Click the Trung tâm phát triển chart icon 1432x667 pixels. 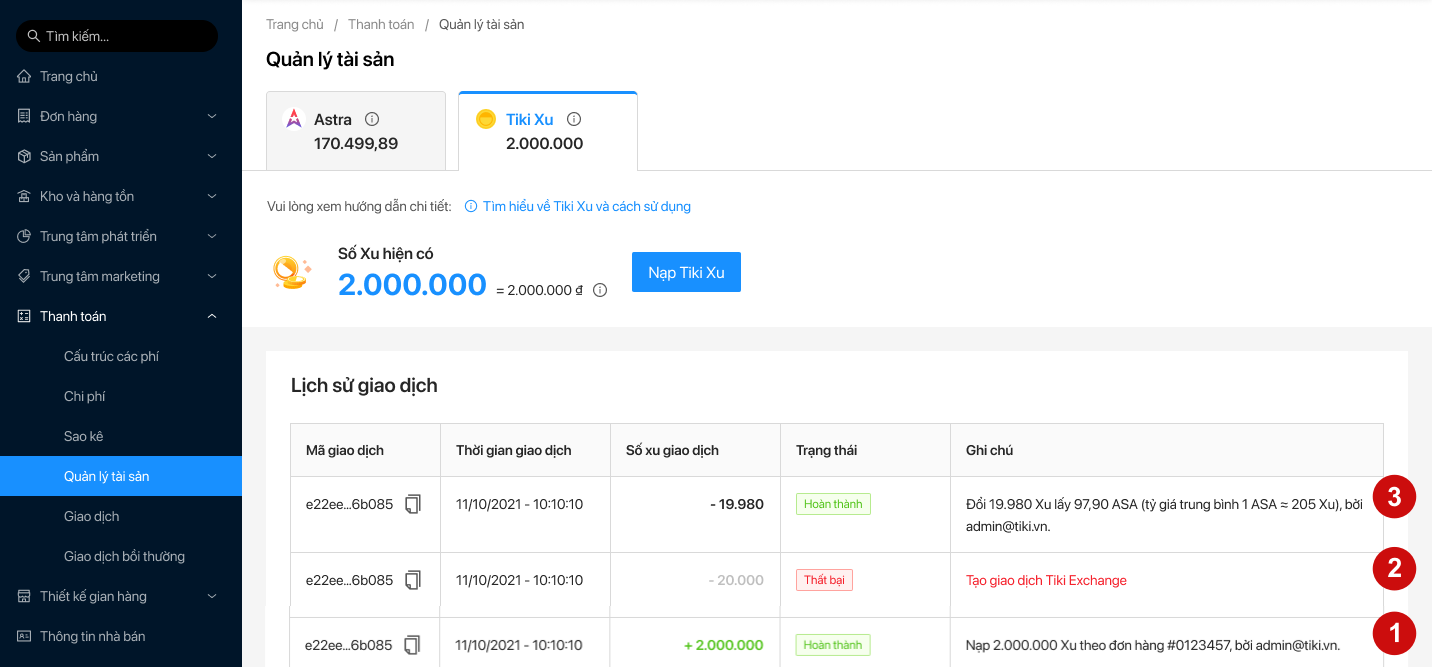coord(24,236)
